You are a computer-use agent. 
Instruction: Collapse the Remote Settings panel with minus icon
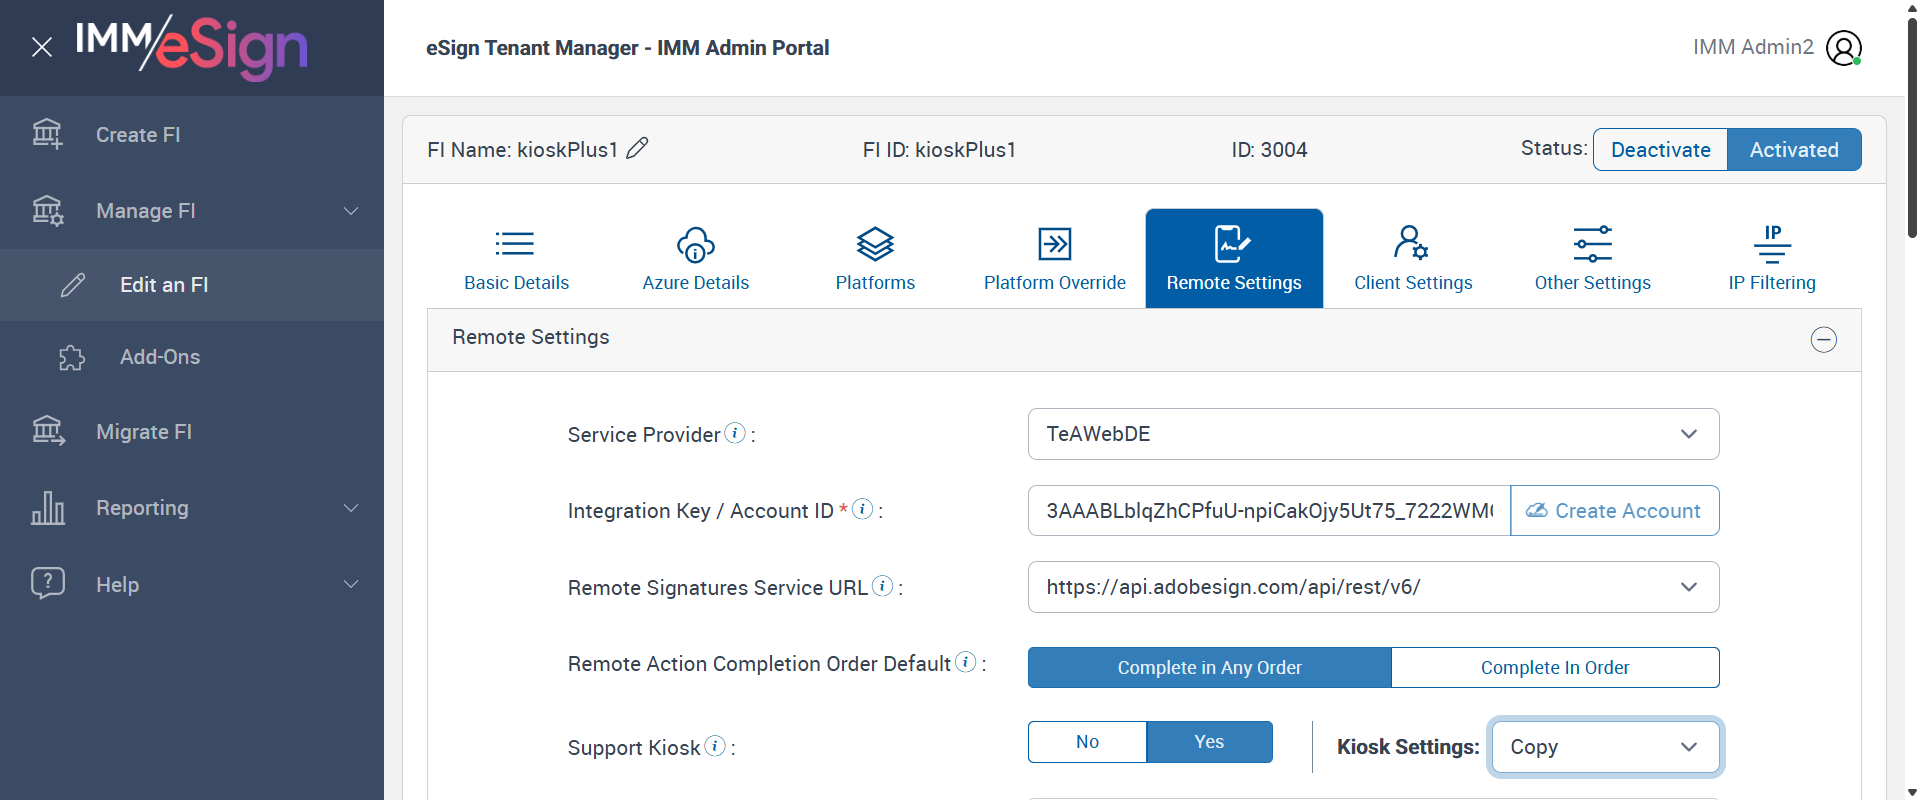click(x=1823, y=340)
